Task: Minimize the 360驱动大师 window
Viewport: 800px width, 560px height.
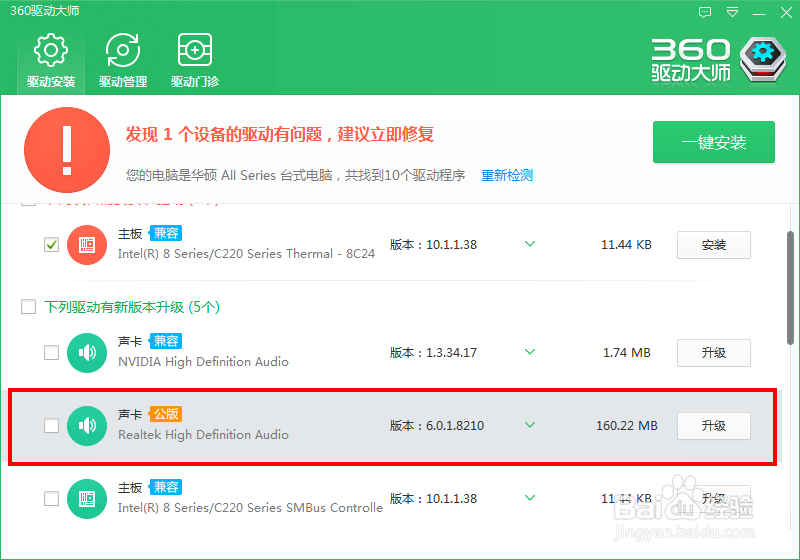Action: point(759,12)
